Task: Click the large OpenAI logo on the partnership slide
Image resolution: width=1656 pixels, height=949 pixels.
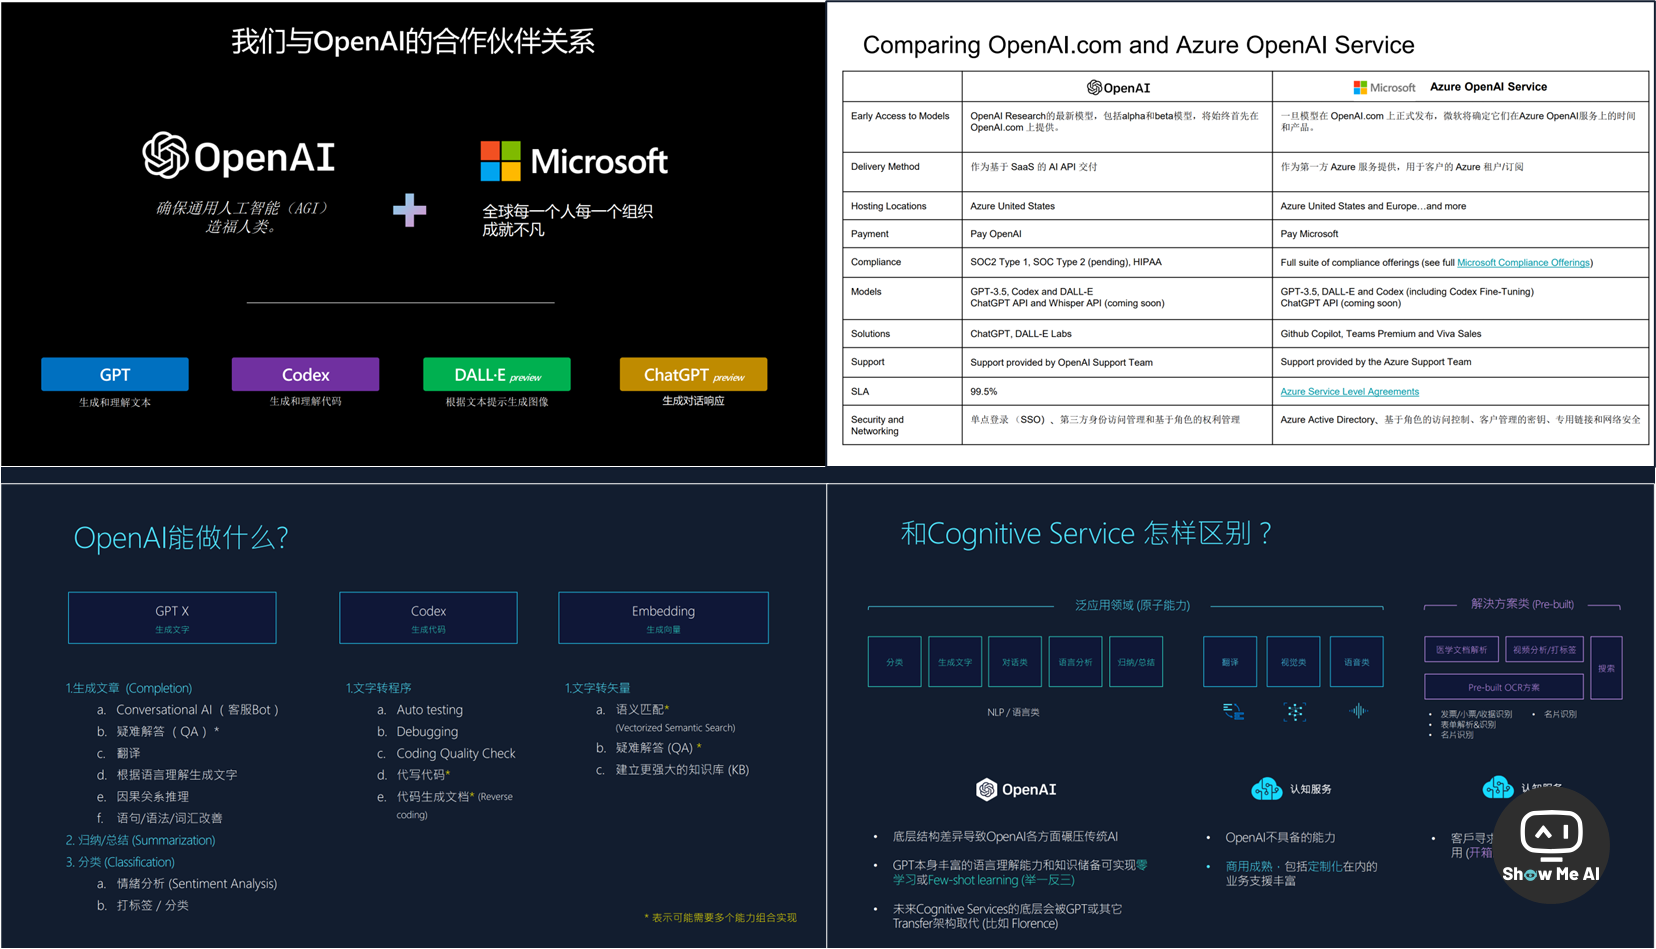Action: 238,156
